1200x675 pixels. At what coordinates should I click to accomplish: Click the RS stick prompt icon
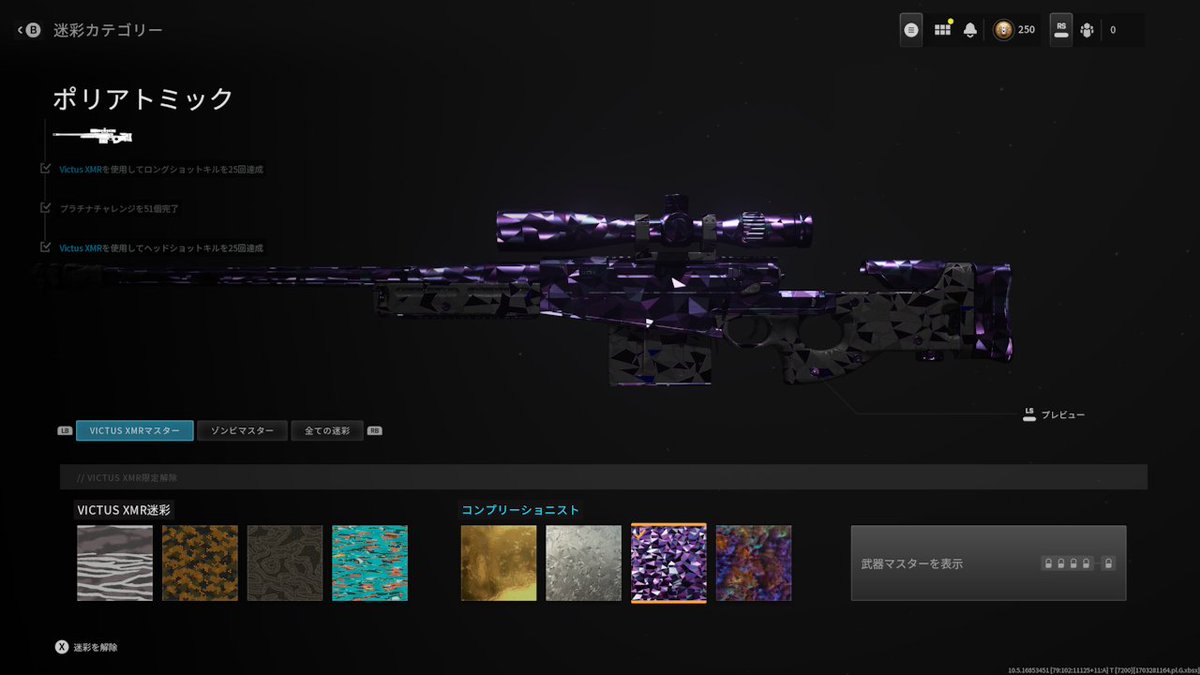(1061, 30)
